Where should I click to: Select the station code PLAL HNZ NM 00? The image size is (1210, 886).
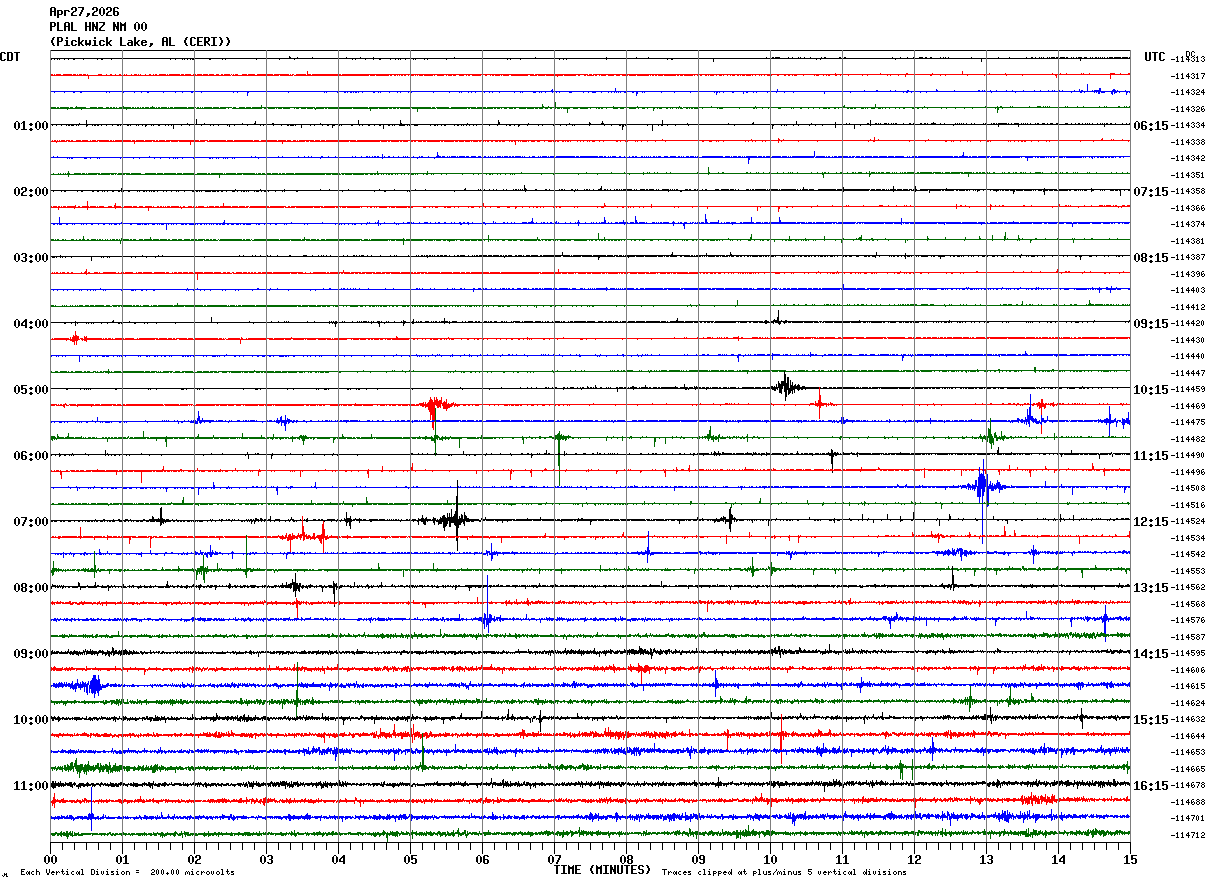point(98,27)
